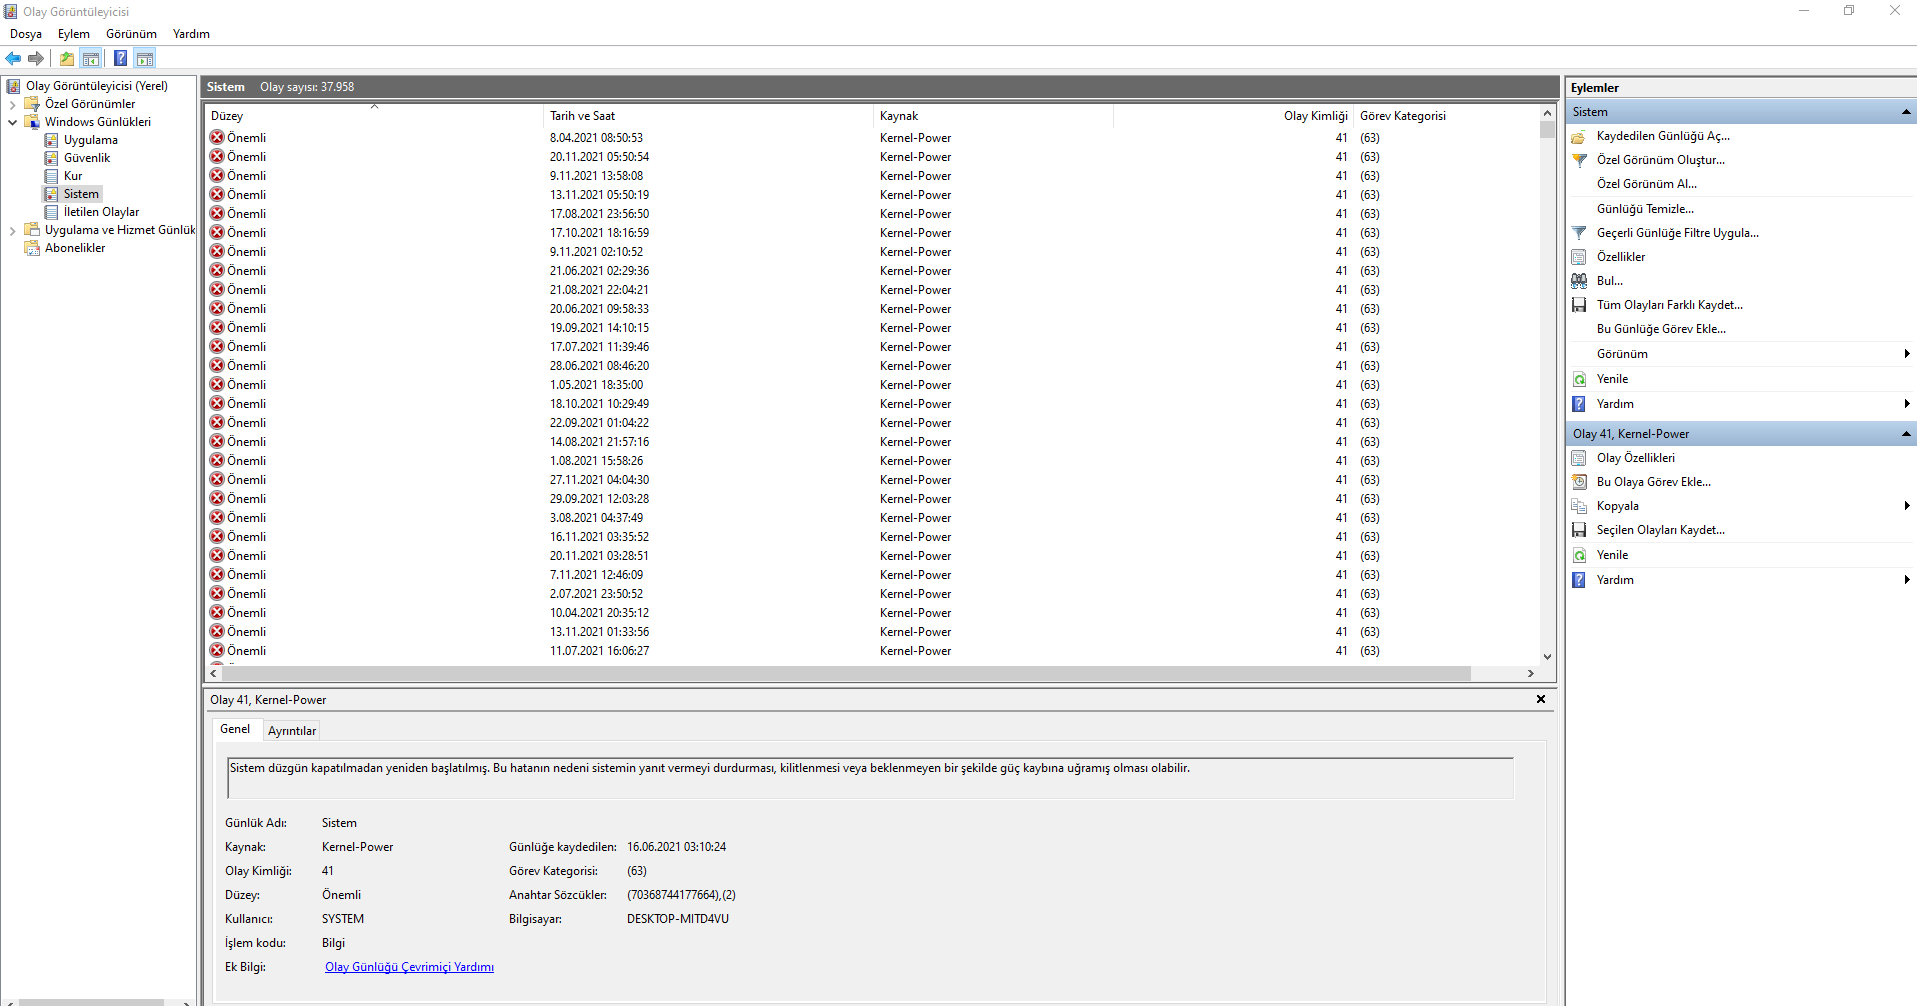The width and height of the screenshot is (1917, 1006).
Task: Open the Yardım menu in the menu bar
Action: 191,34
